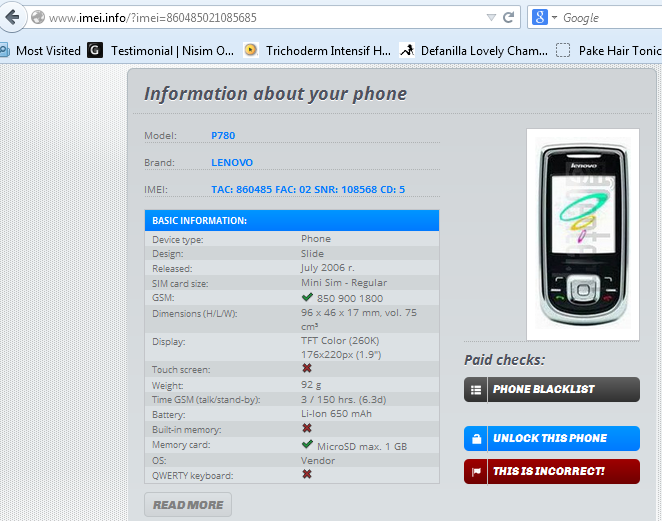Click the PHONE BLACKLIST button
The height and width of the screenshot is (521, 662).
coord(552,389)
